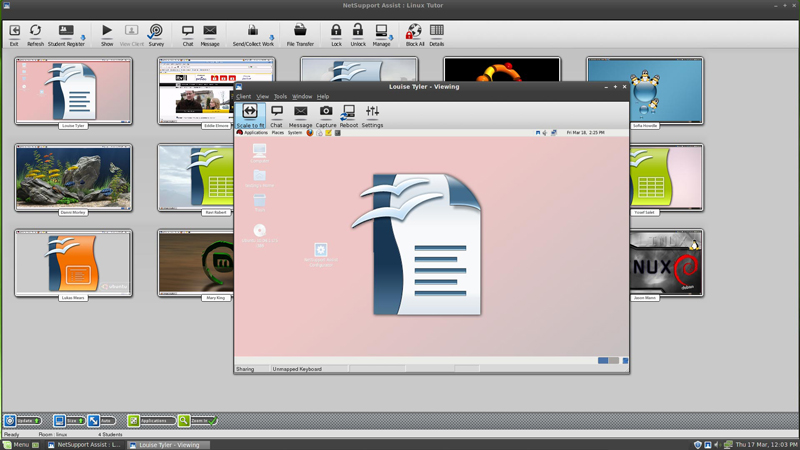Expand the Student Register dropdown arrow
Viewport: 800px width, 450px height.
click(x=83, y=38)
